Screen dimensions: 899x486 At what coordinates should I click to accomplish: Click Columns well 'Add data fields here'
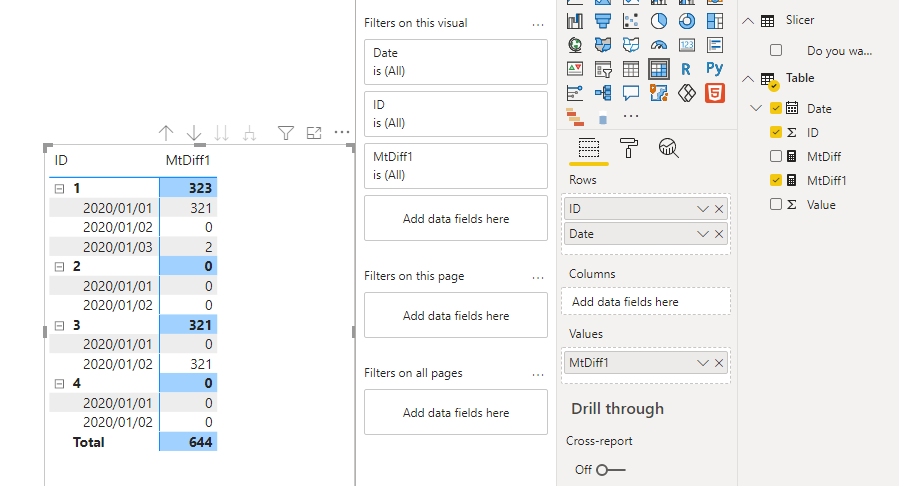[646, 301]
